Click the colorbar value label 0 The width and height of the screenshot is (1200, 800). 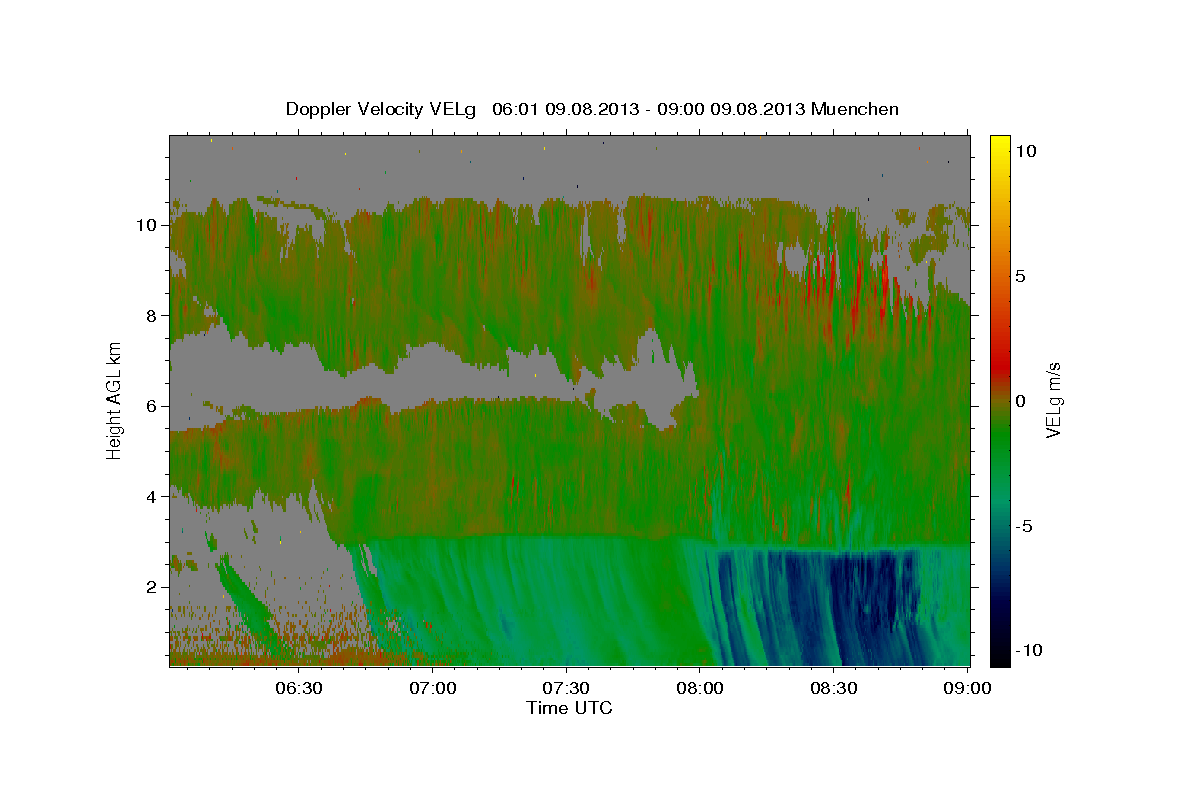[x=1022, y=401]
